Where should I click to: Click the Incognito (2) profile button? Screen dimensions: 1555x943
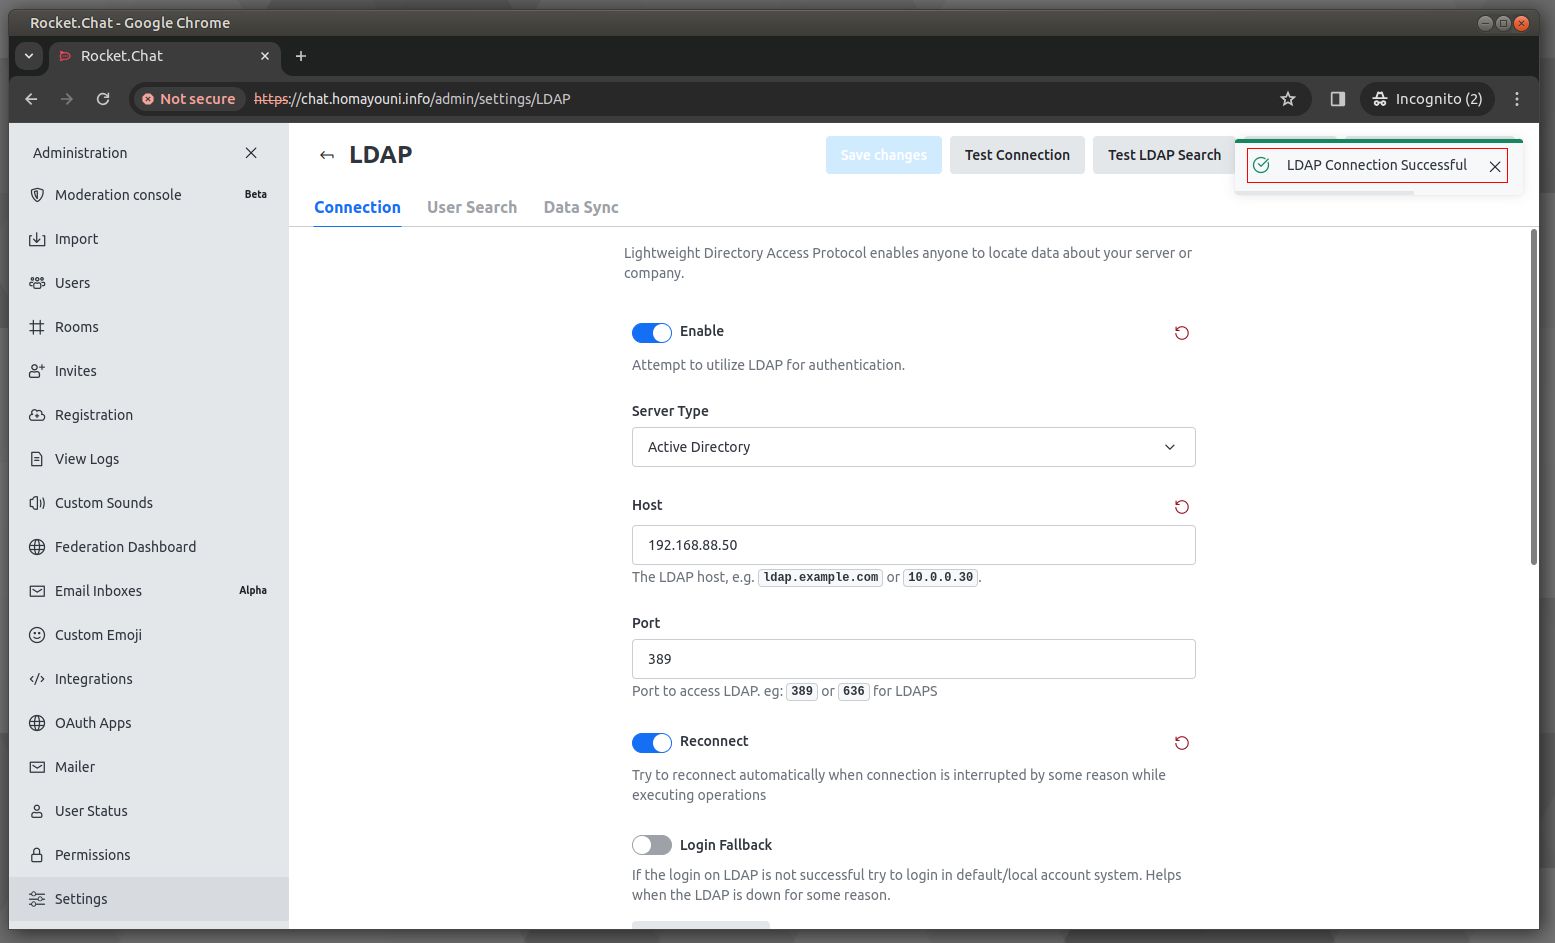[1428, 99]
